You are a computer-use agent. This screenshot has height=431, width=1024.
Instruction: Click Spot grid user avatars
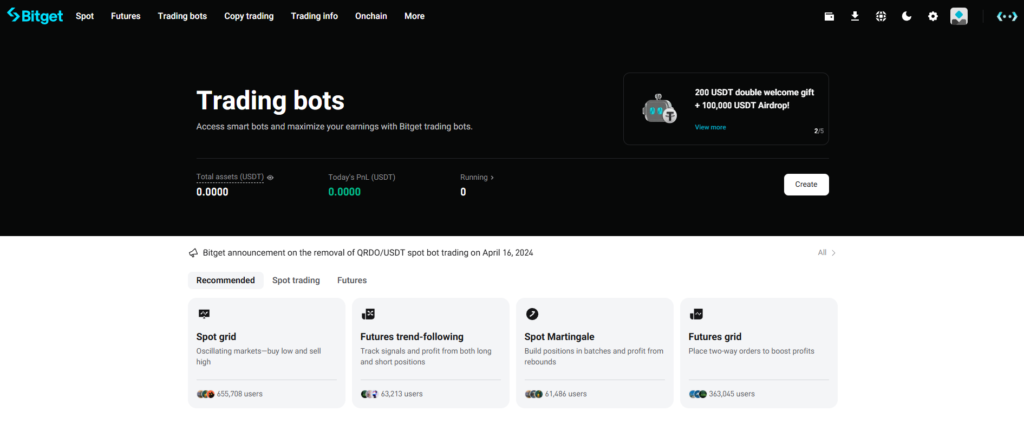(x=206, y=394)
